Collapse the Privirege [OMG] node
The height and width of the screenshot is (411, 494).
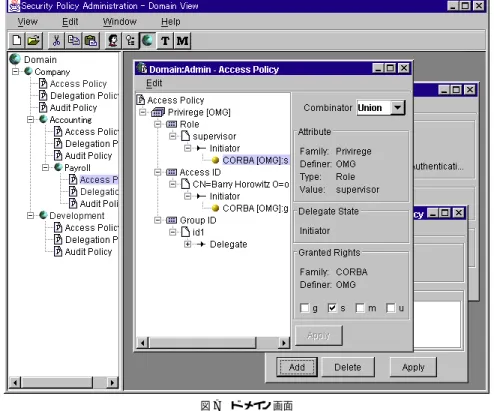tap(143, 112)
